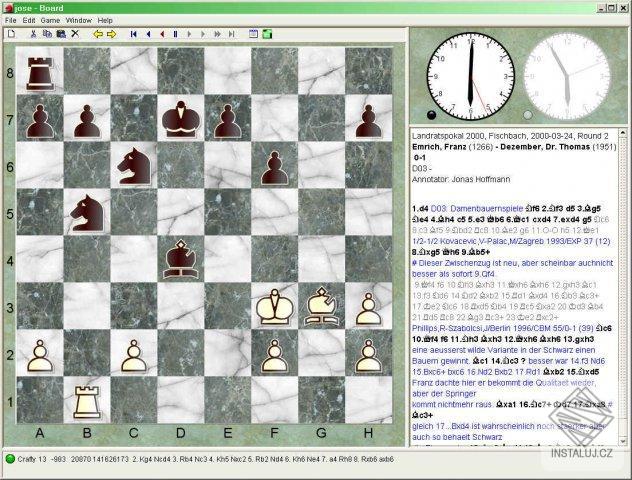Open the File menu
Screen dimensions: 632x480
(x=10, y=20)
